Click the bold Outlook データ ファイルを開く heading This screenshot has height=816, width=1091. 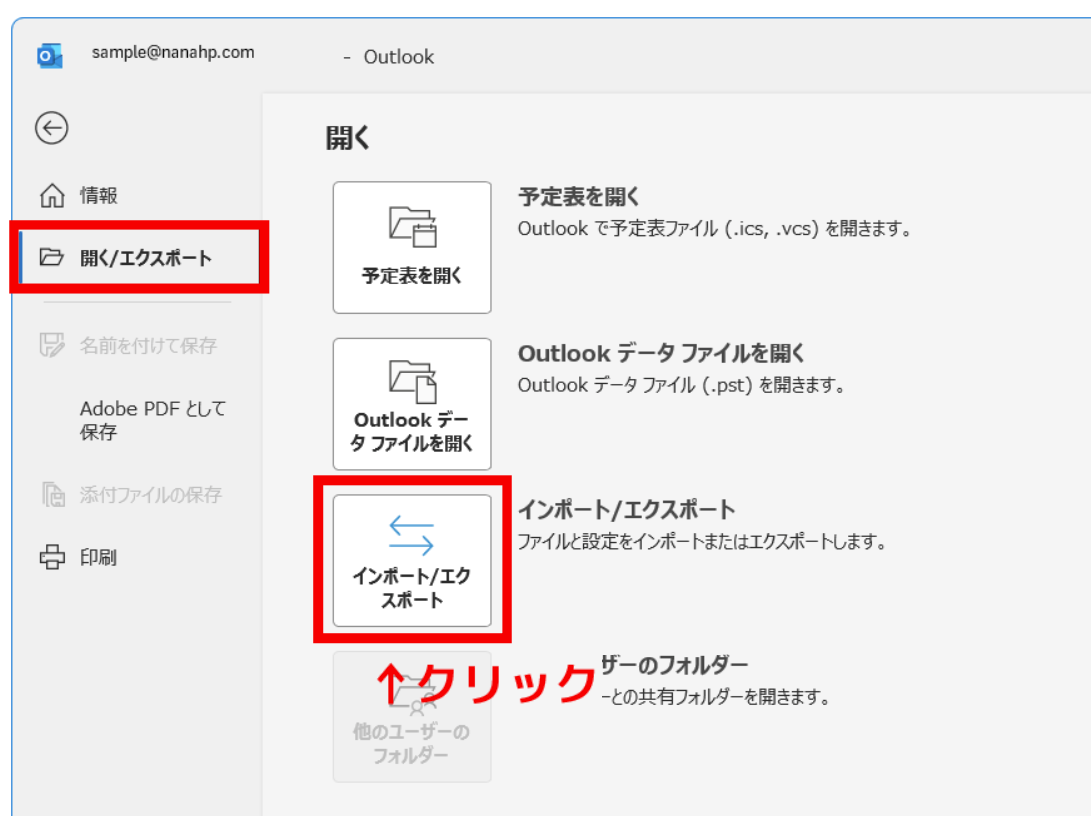click(661, 353)
